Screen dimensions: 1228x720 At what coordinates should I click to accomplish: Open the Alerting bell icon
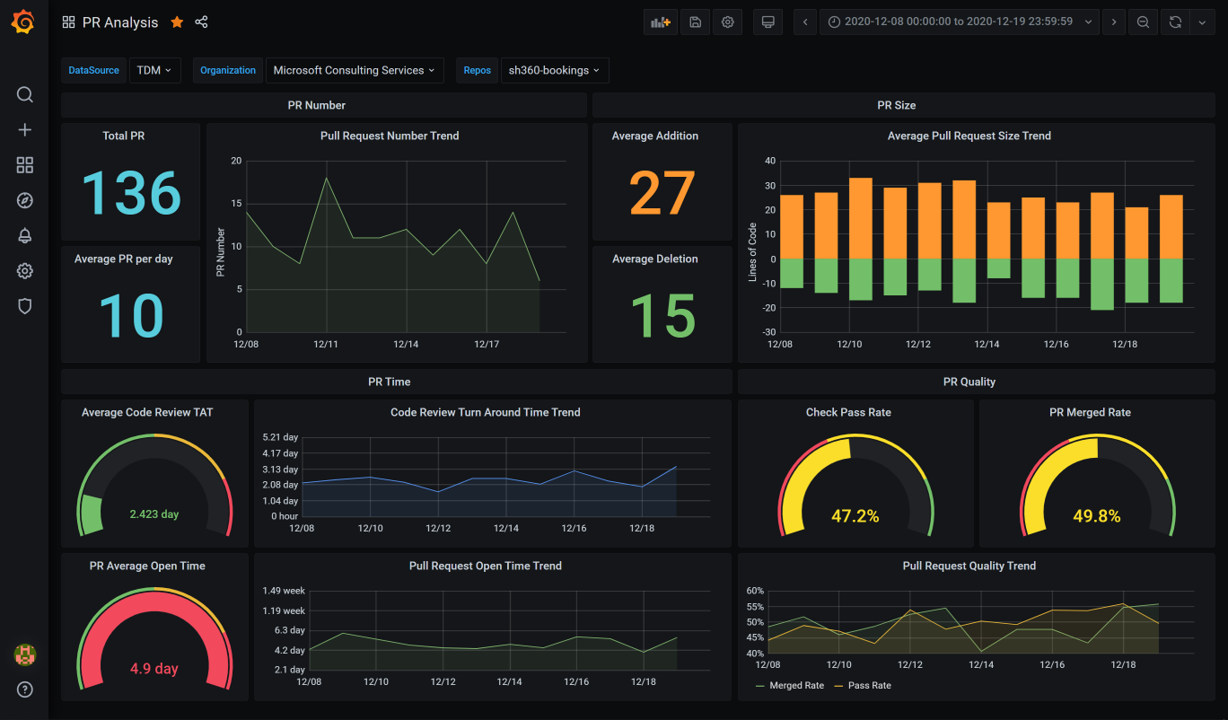[x=25, y=236]
